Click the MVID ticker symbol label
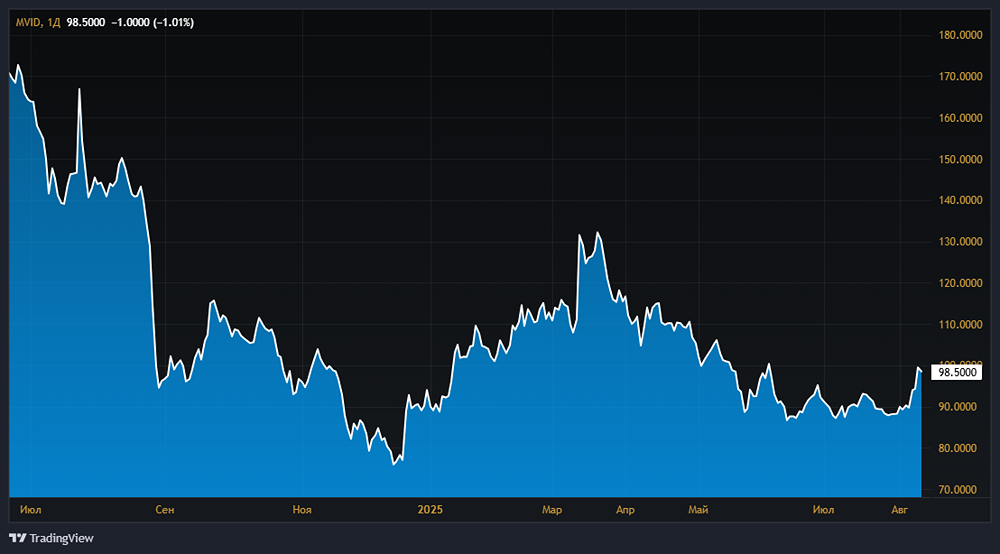 pyautogui.click(x=28, y=22)
